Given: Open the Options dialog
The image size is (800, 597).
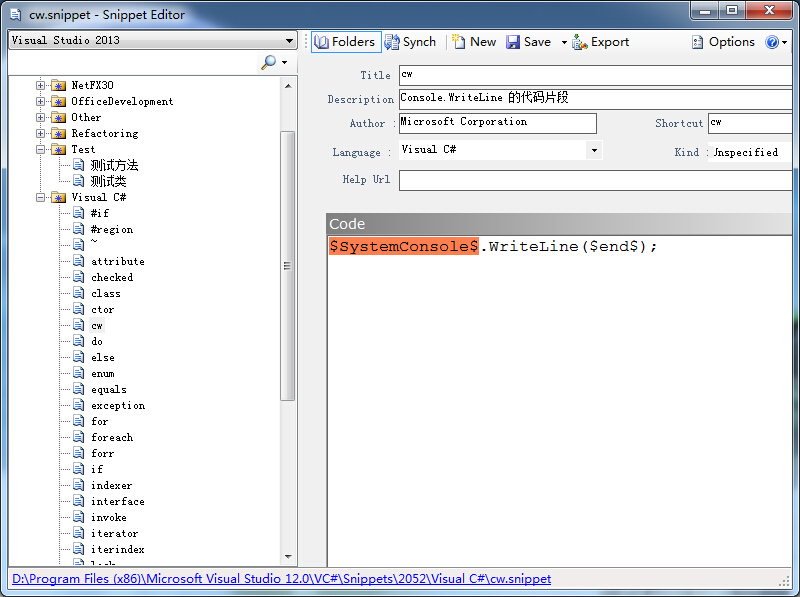Looking at the screenshot, I should 723,42.
